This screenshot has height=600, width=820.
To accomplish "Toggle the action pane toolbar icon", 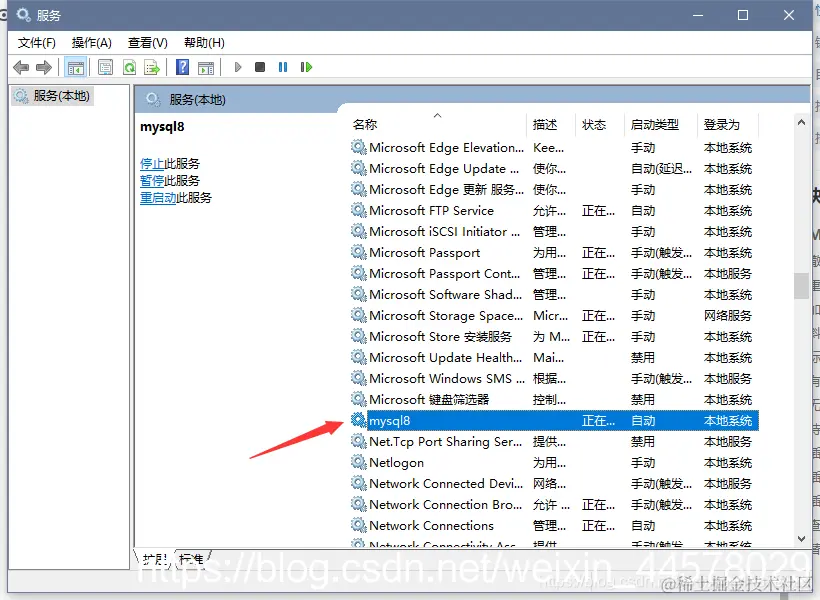I will 206,67.
